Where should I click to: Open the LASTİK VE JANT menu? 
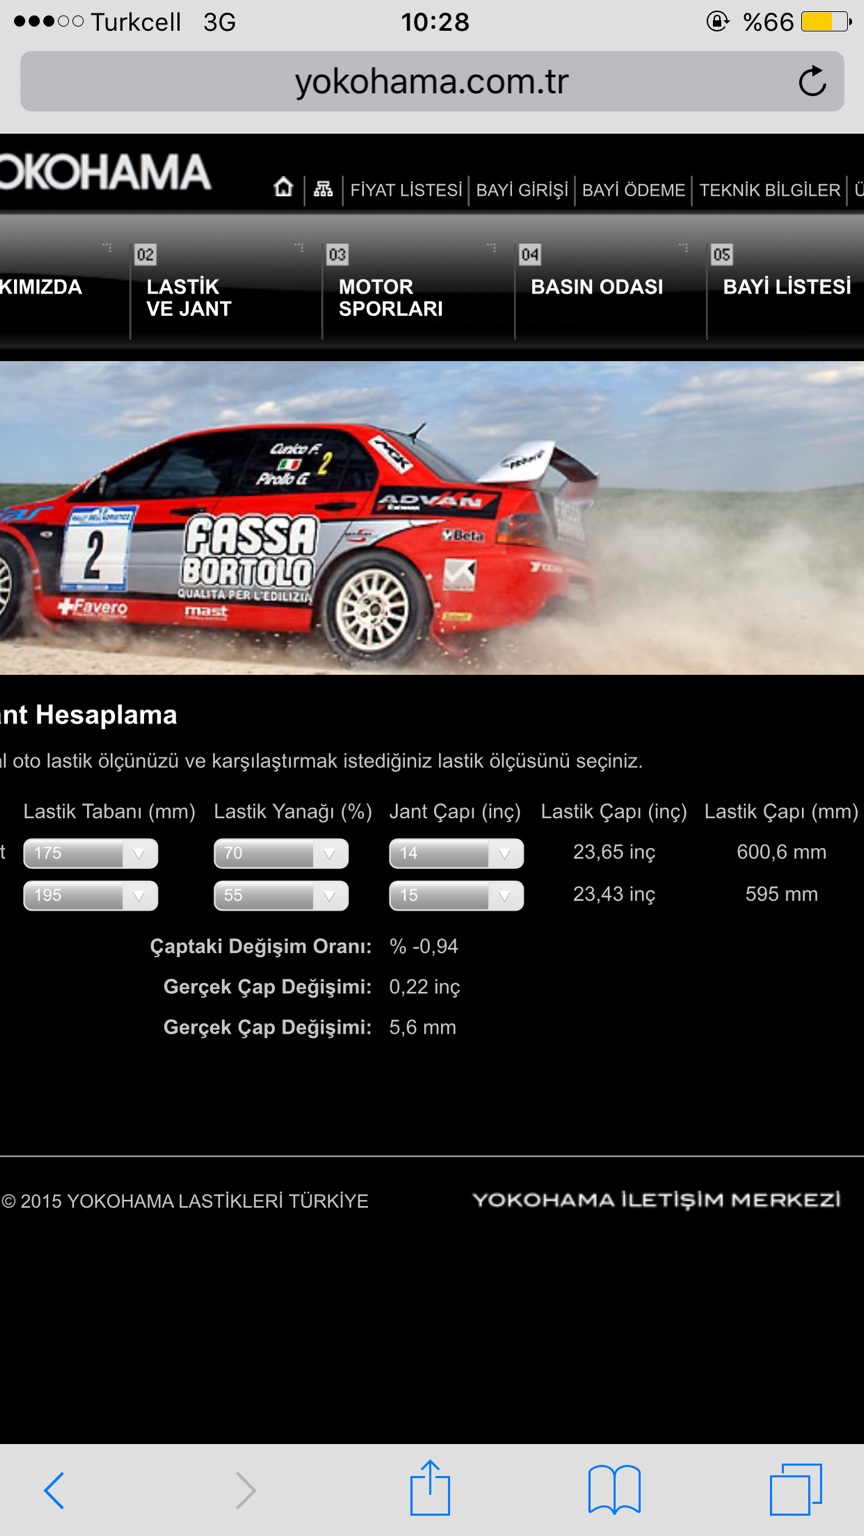(x=189, y=297)
